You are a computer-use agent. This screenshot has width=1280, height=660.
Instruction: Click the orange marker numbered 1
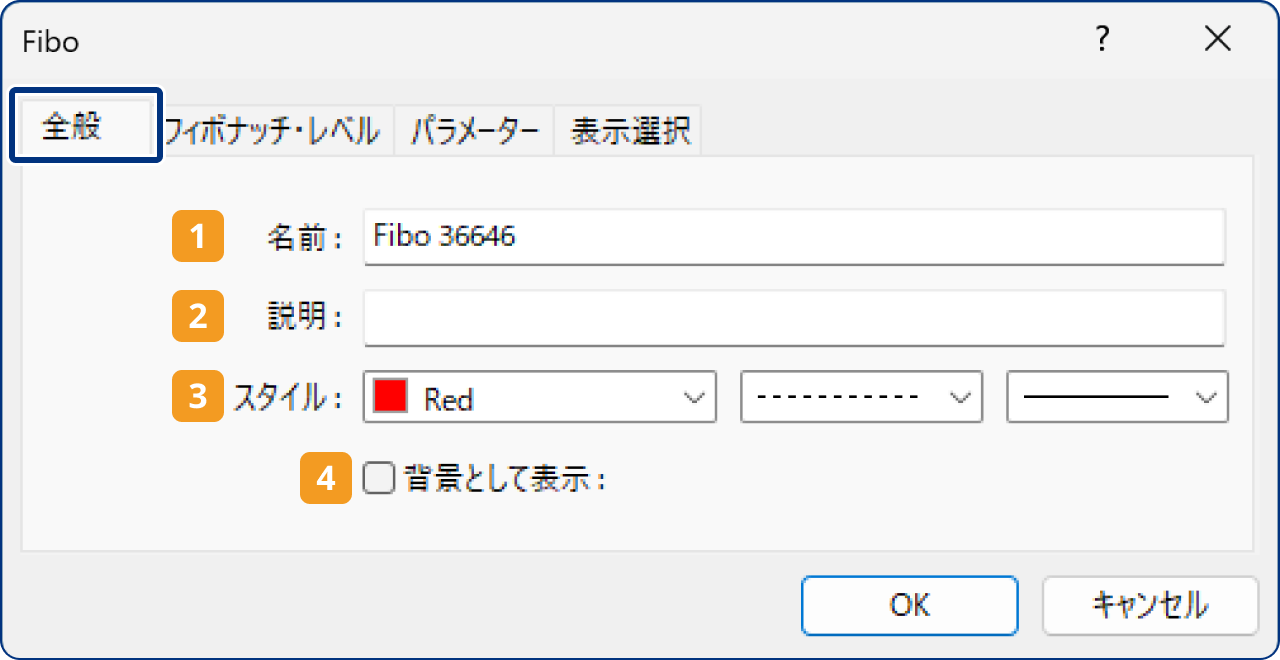tap(197, 237)
